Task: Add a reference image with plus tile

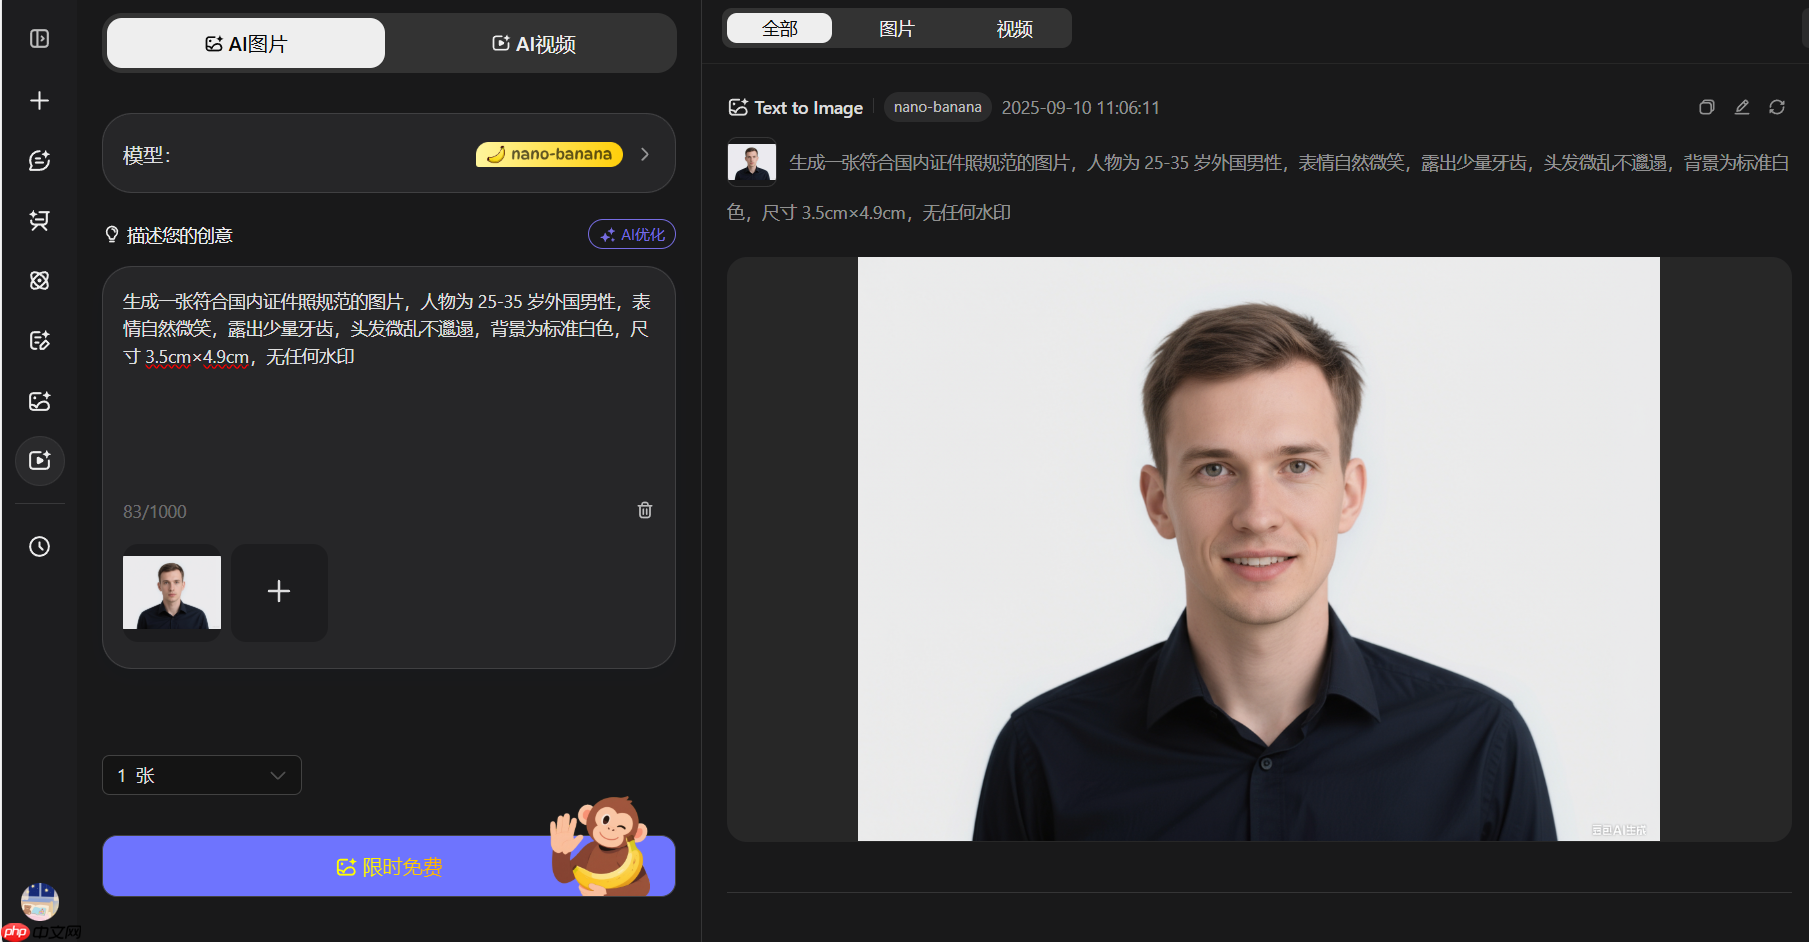Action: coord(279,592)
